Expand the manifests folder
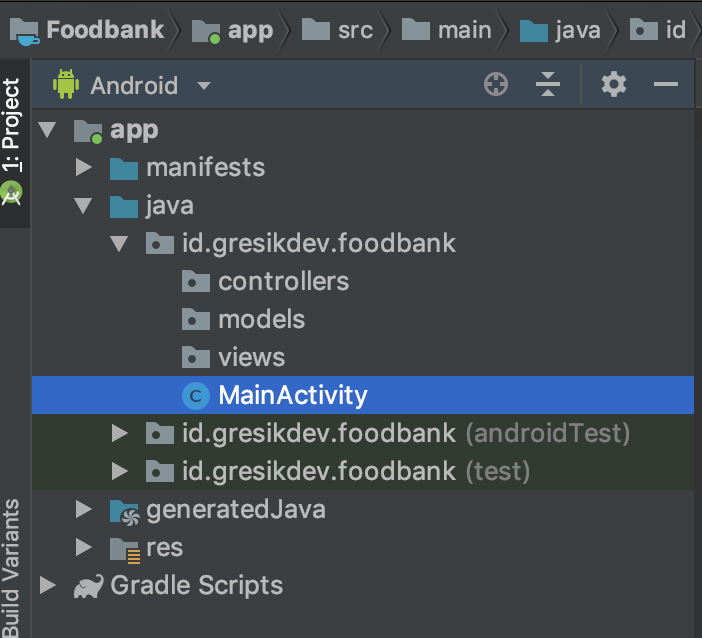 (83, 168)
